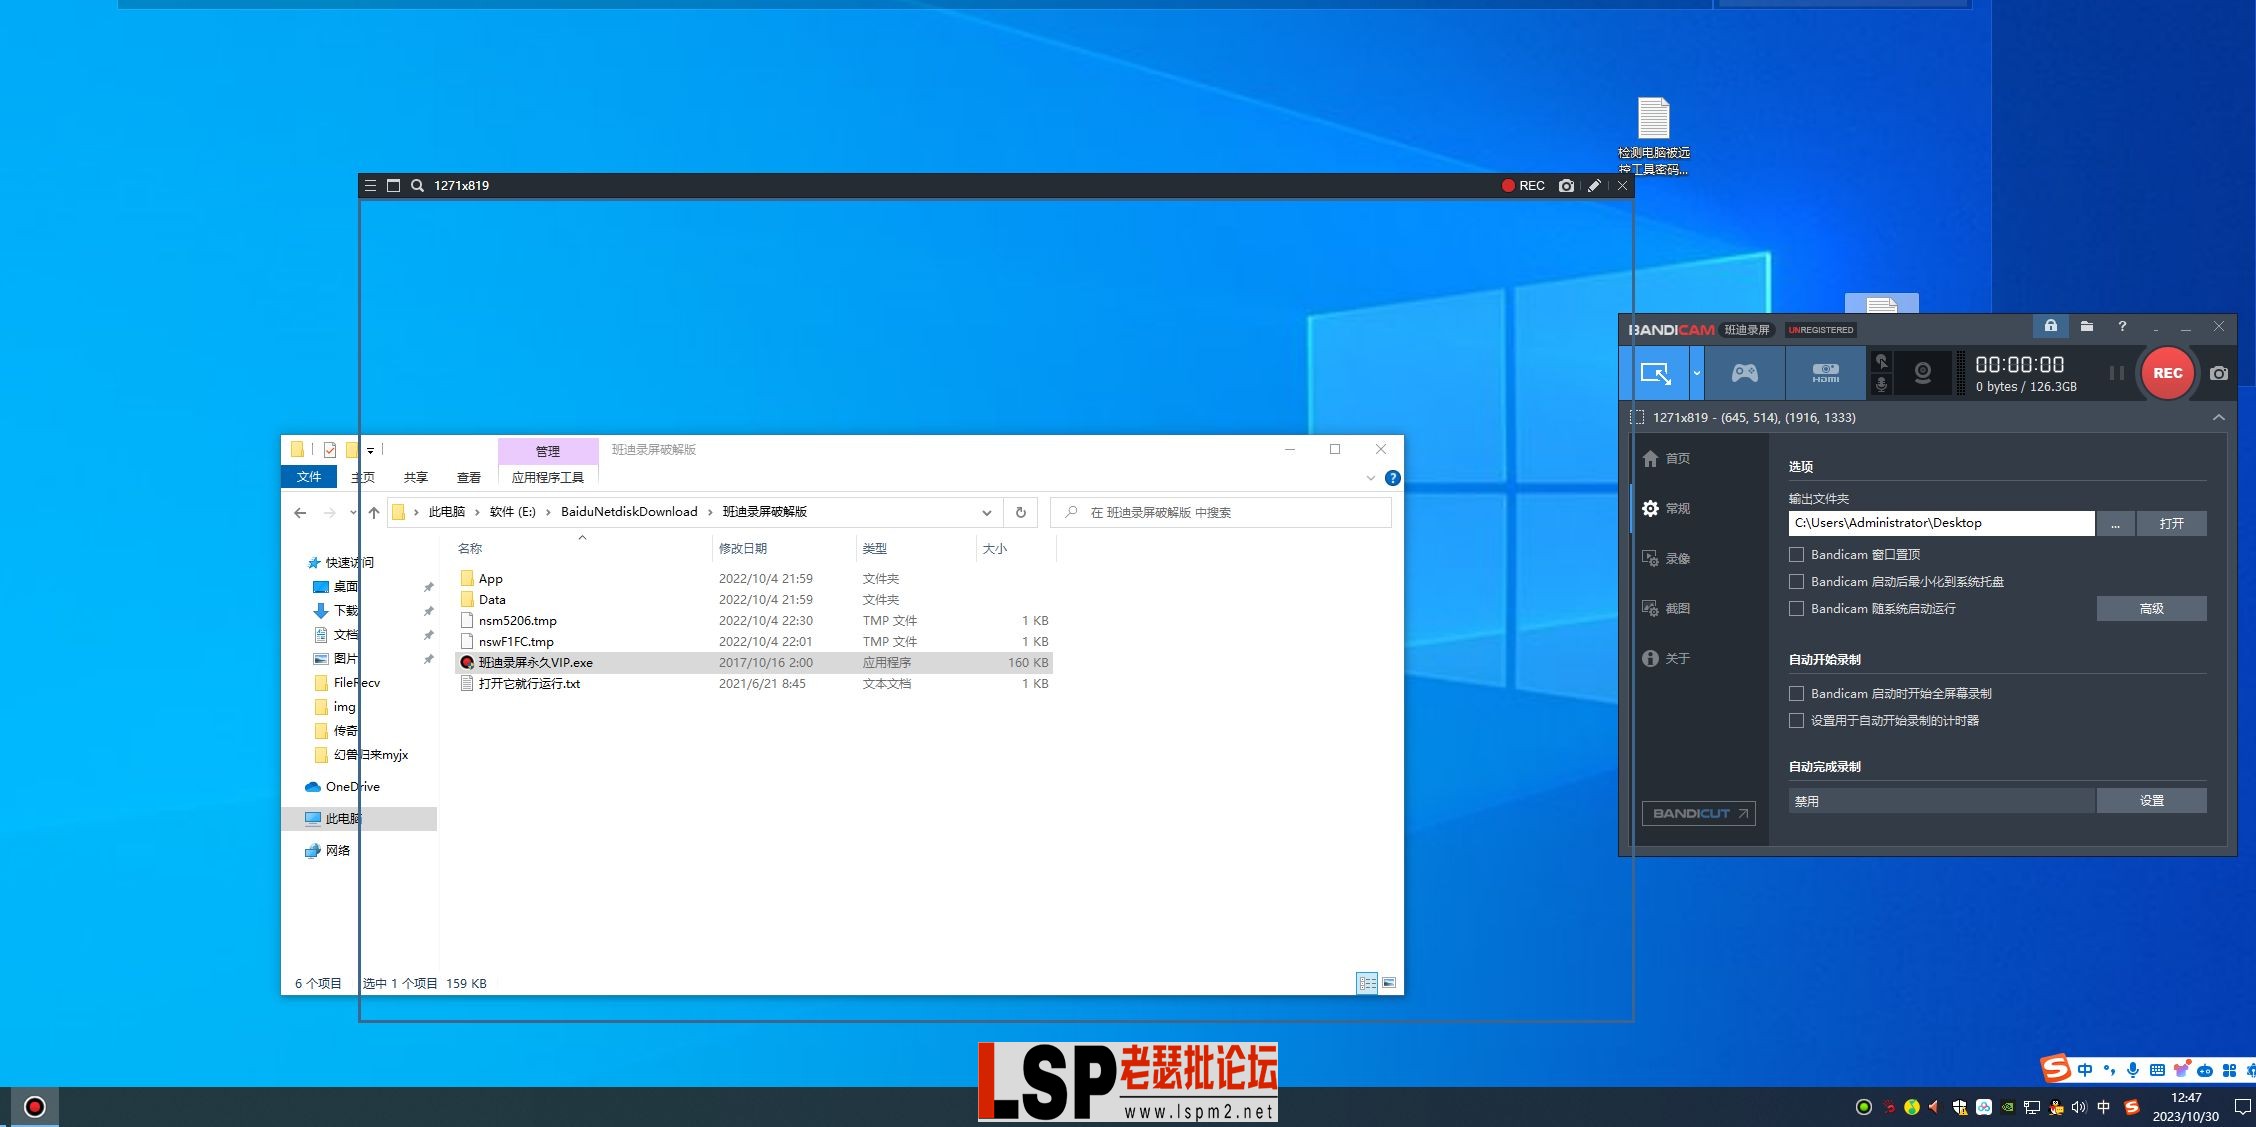Toggle mouse cursor effect icon in Bandicam
The image size is (2256, 1127).
pyautogui.click(x=1881, y=362)
